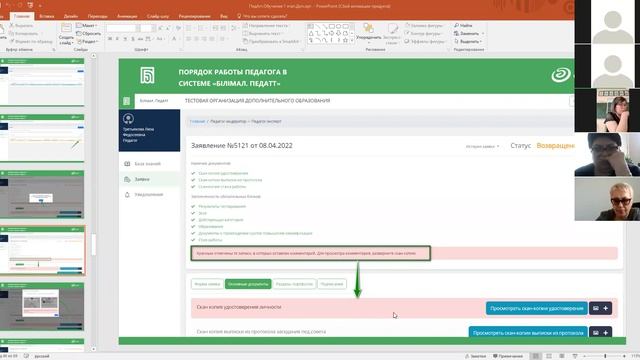Open Направление текста text direction dropdown

266,25
